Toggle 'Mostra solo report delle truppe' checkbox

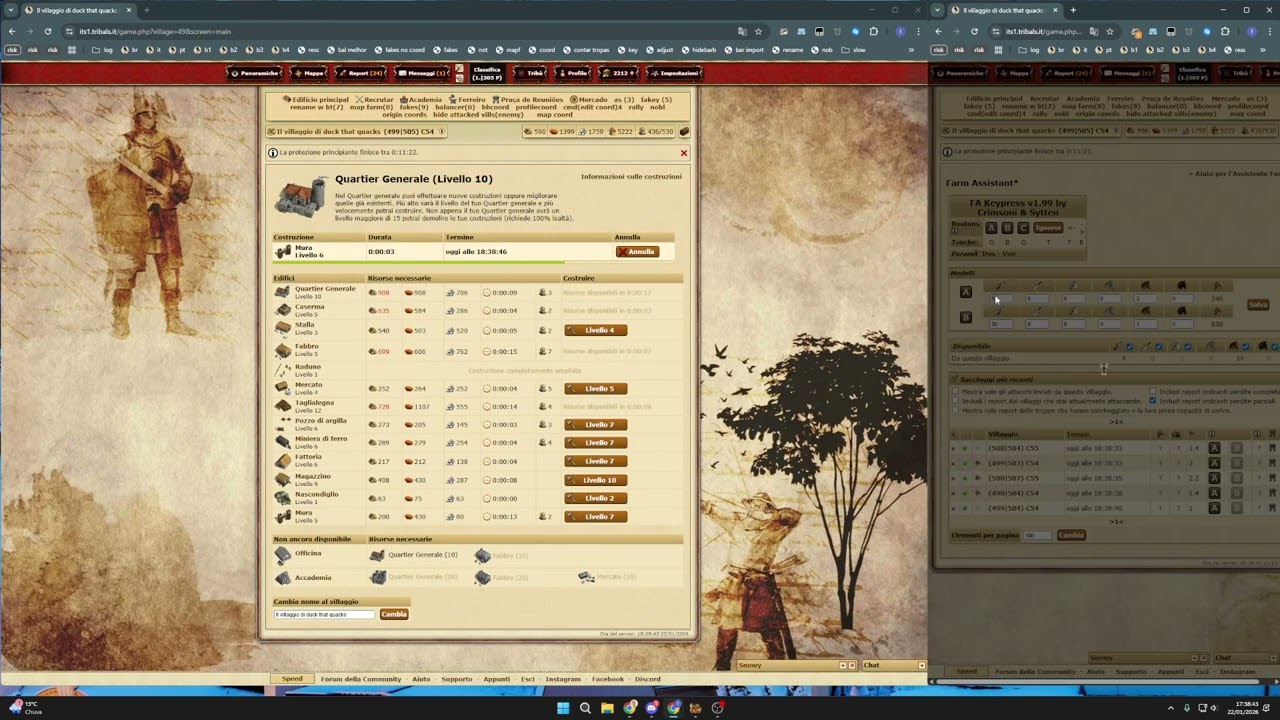[955, 410]
